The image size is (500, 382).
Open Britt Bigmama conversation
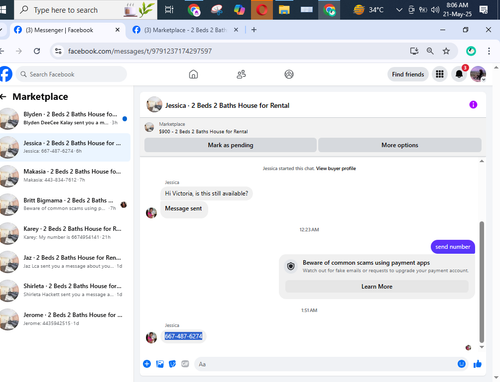coord(65,204)
